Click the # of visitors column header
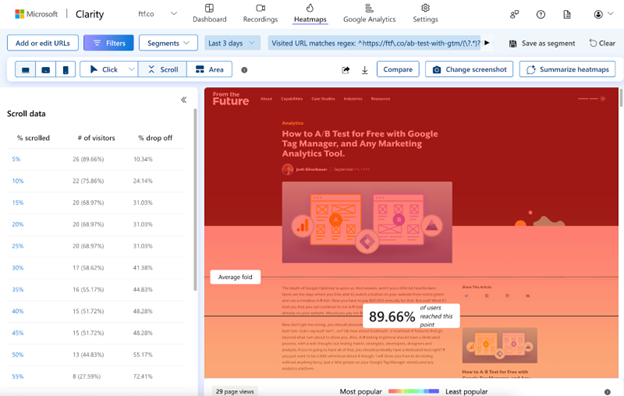The width and height of the screenshot is (624, 396). pos(96,138)
